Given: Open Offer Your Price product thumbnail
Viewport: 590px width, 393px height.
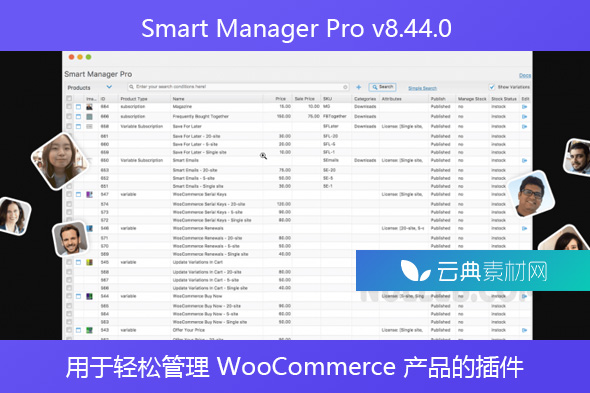Looking at the screenshot, I should click(89, 330).
